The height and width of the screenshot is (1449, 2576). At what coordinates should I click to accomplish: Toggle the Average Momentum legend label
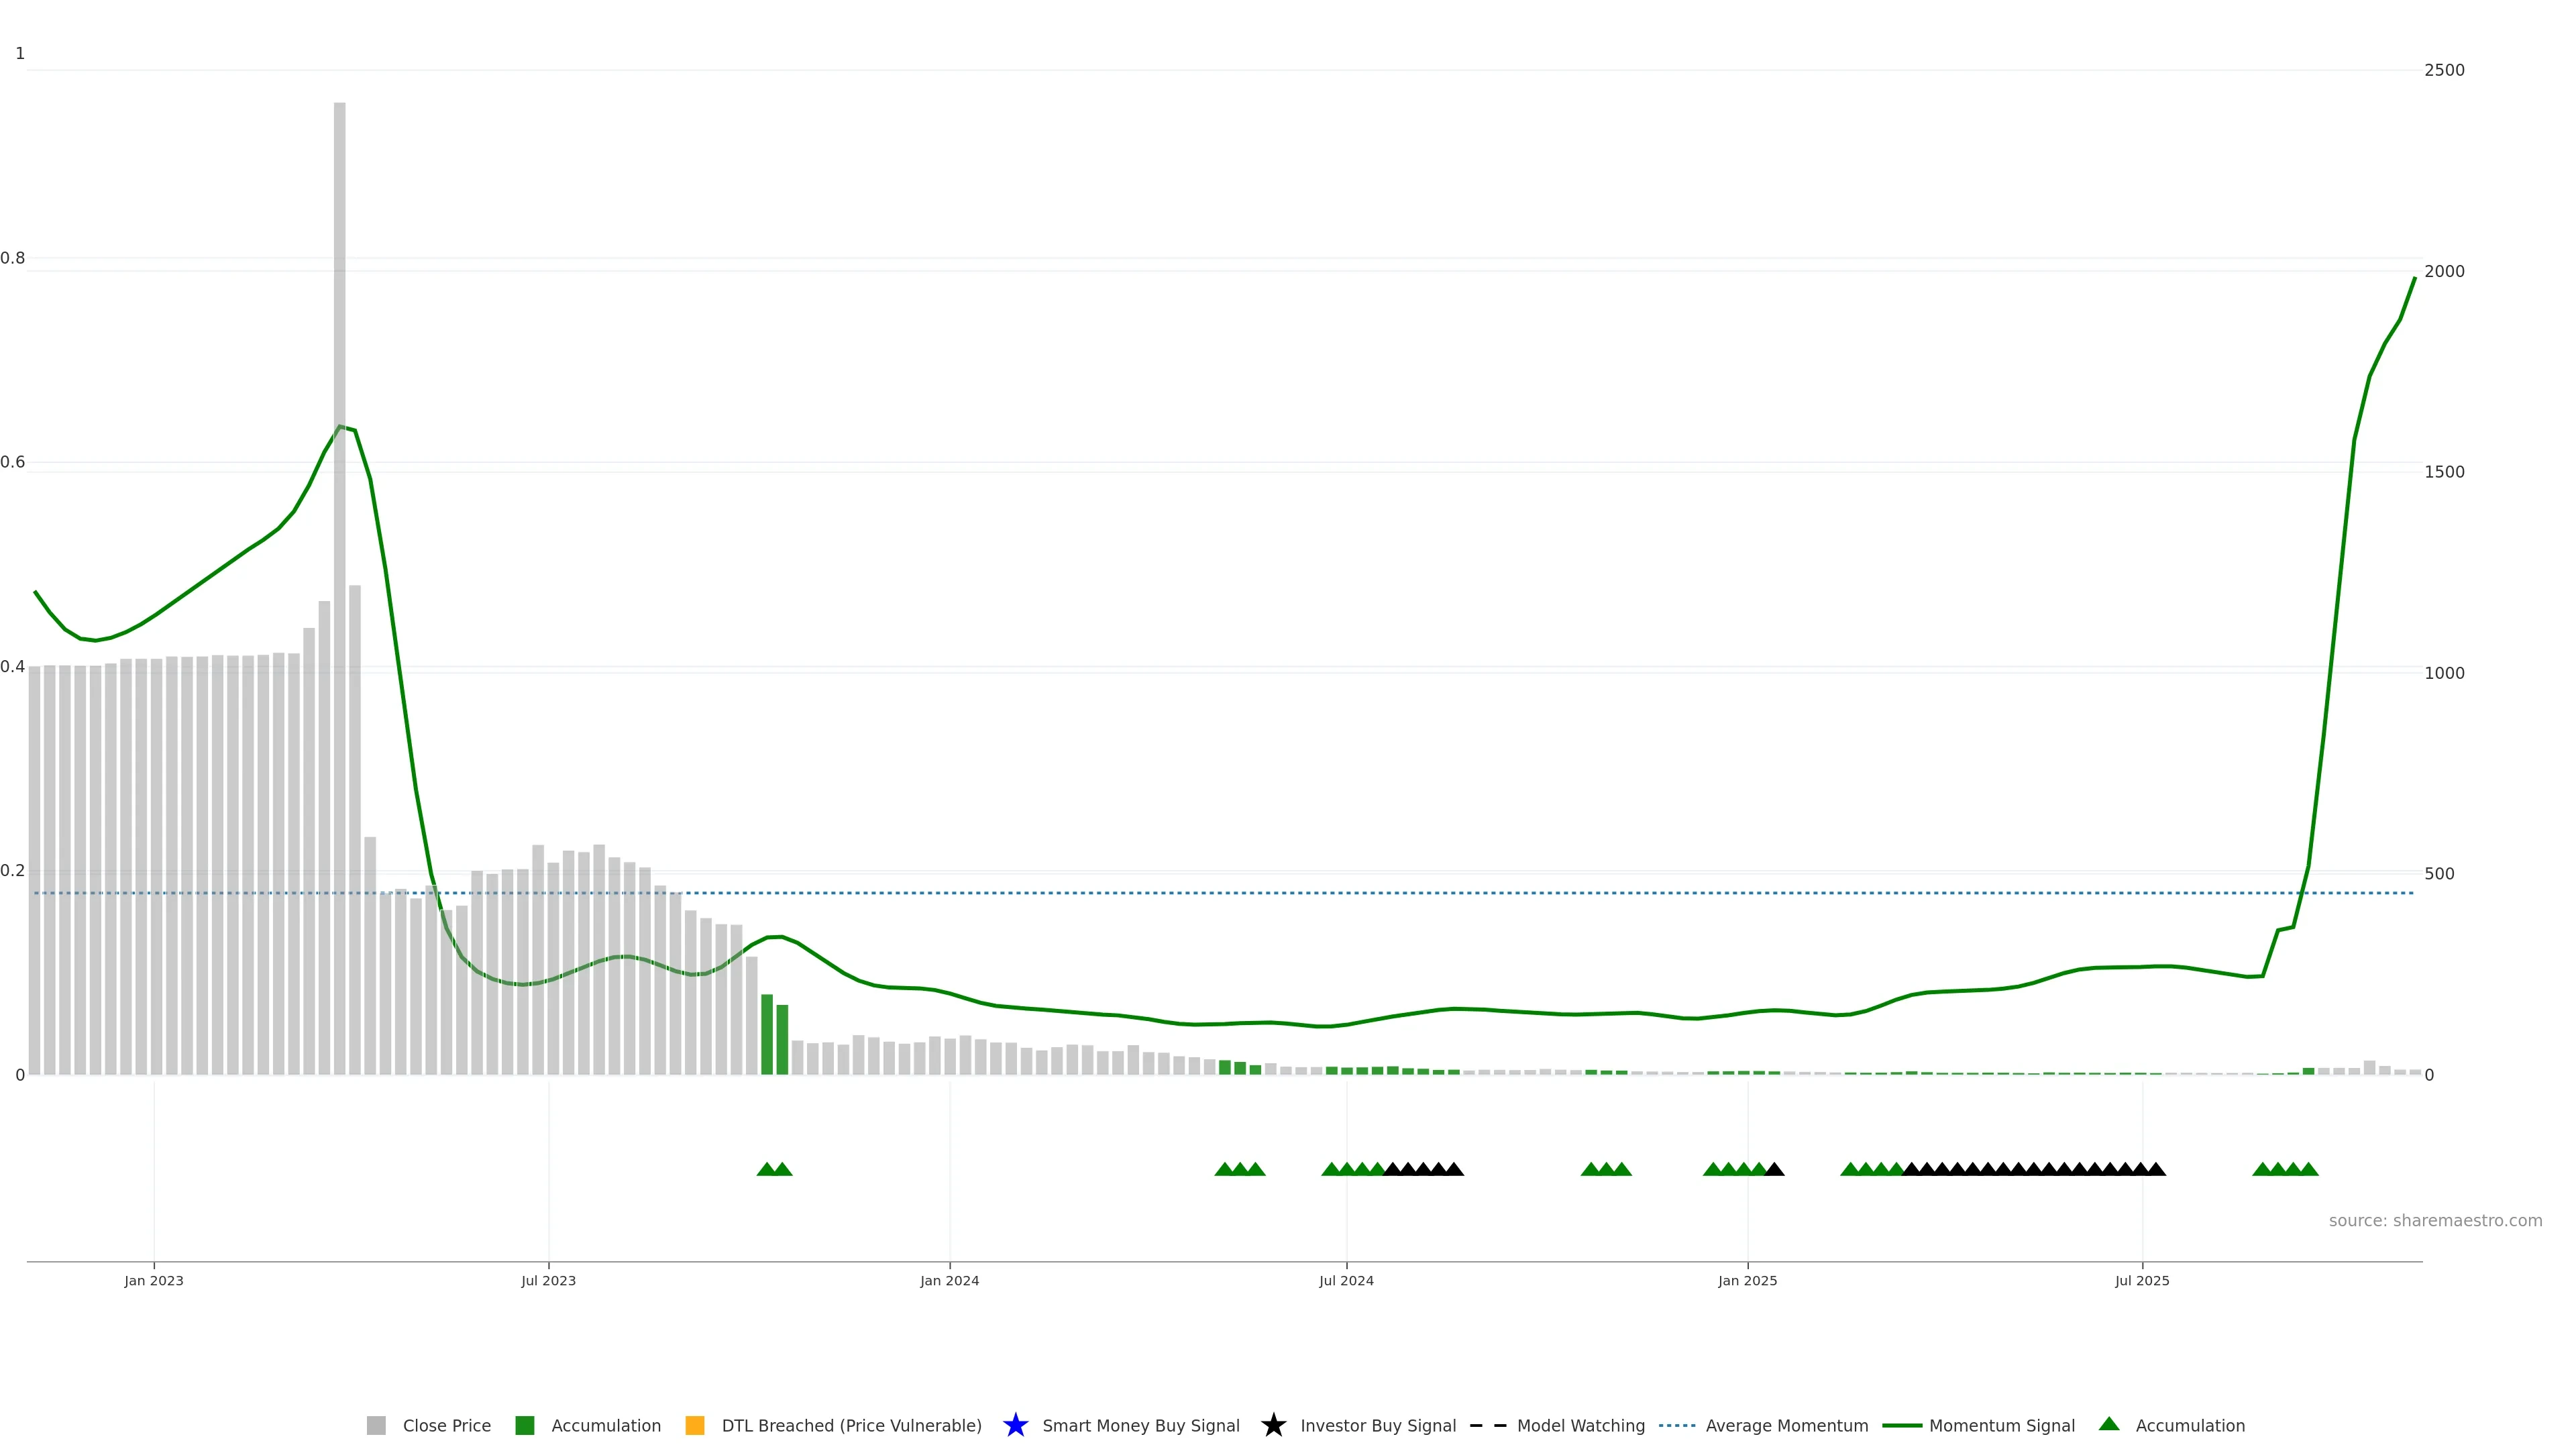coord(1786,1426)
